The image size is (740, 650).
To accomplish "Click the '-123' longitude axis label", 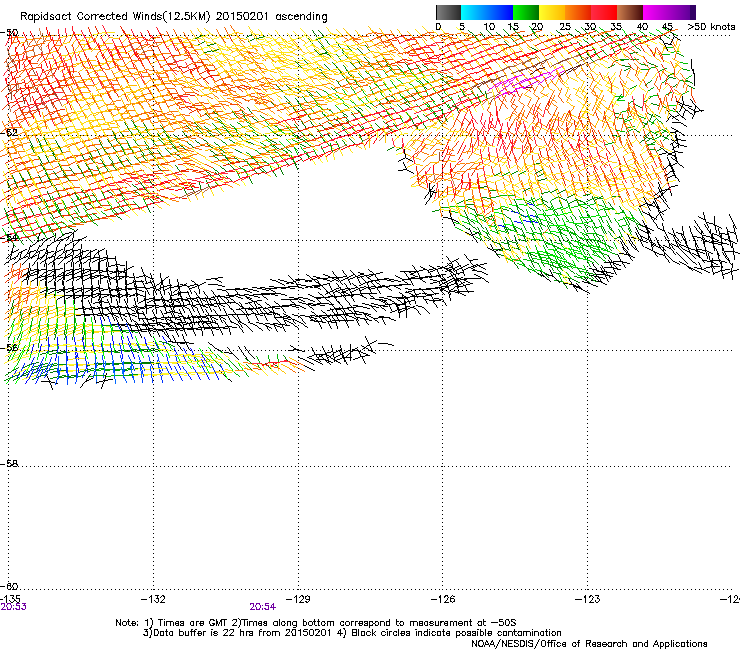I will [x=588, y=599].
